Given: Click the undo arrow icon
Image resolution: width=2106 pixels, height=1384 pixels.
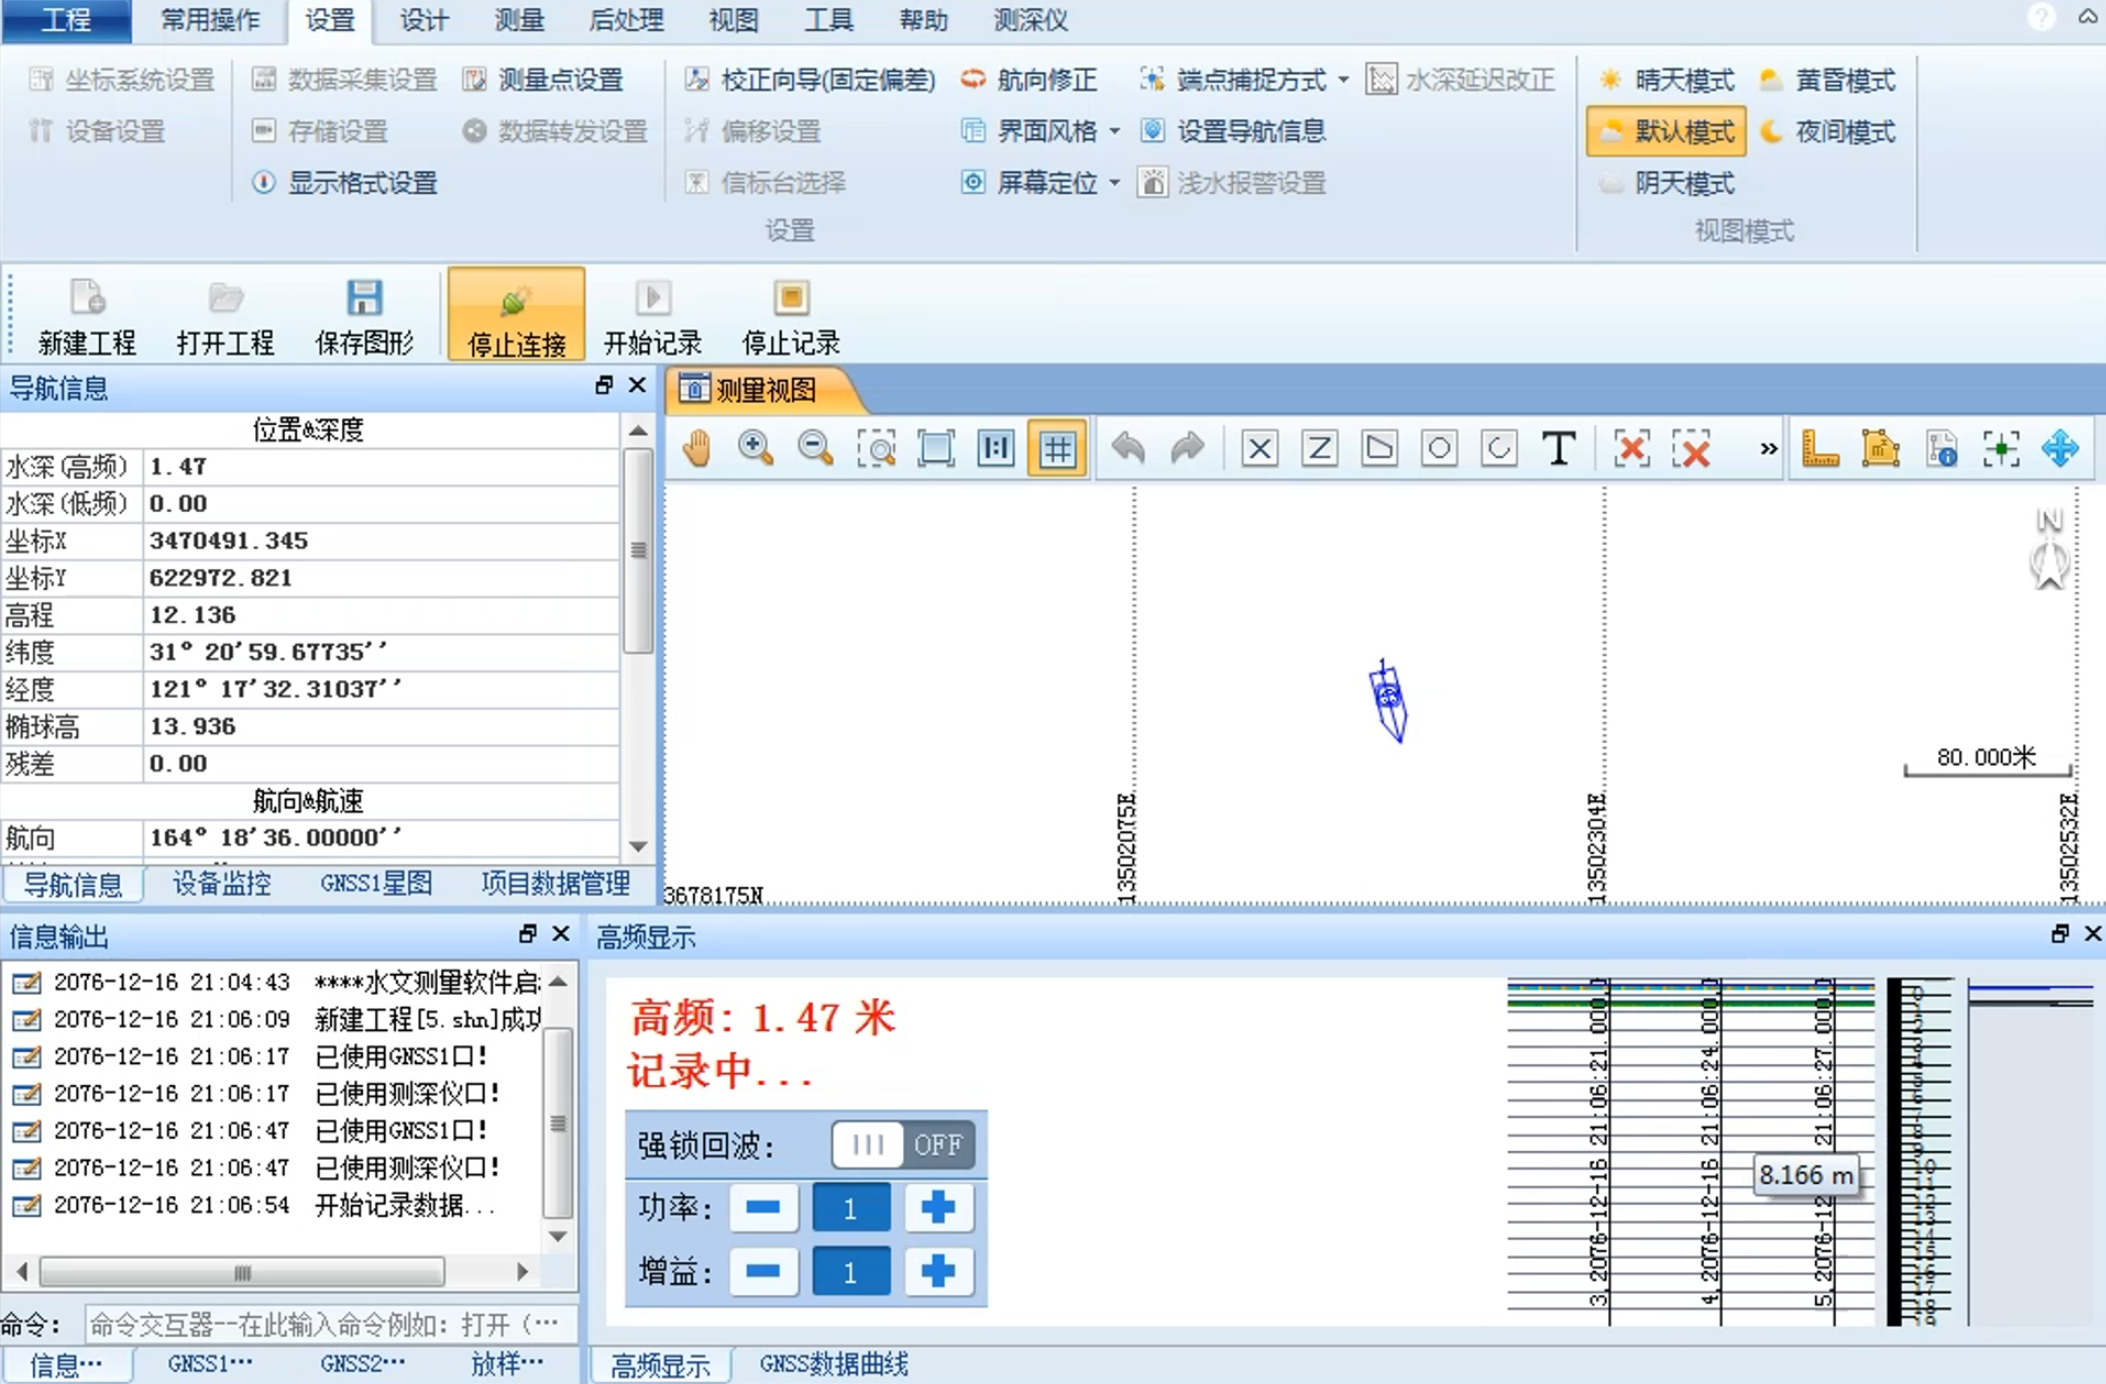Looking at the screenshot, I should (1128, 448).
